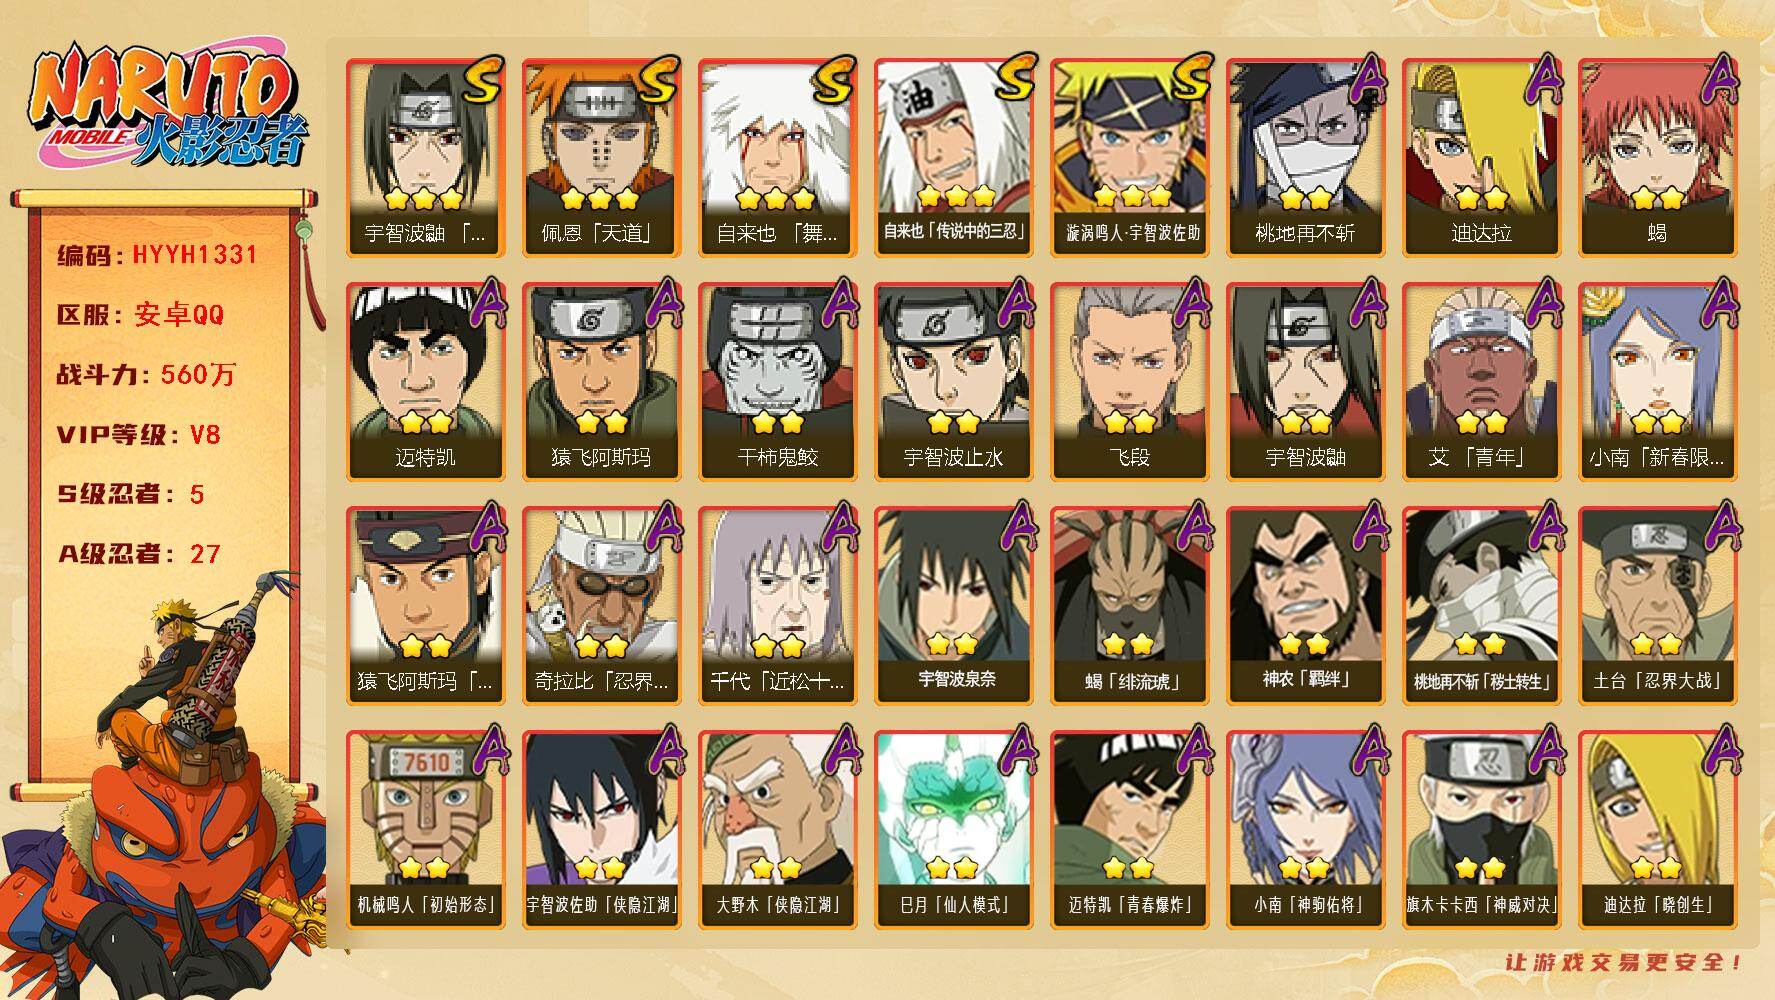This screenshot has width=1775, height=1000.
Task: Select the 桃地再不斩 ninja portrait
Action: [x=1306, y=158]
